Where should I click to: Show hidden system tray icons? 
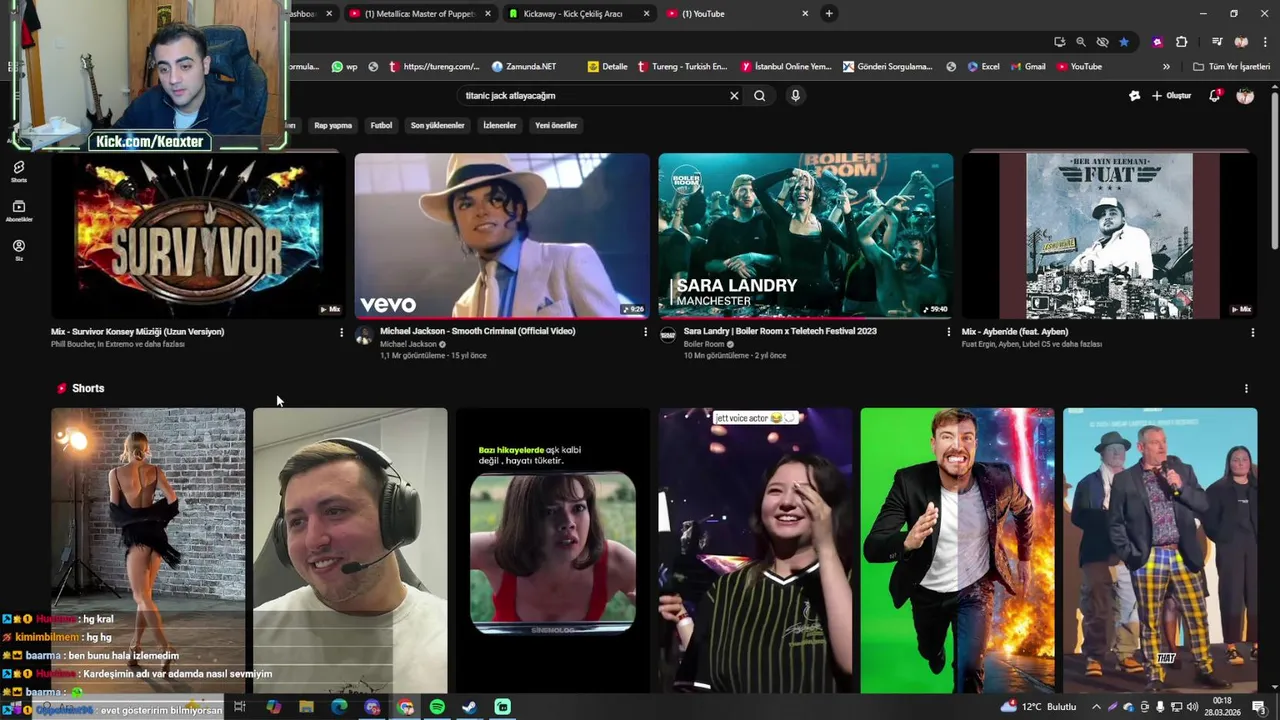tap(1096, 707)
